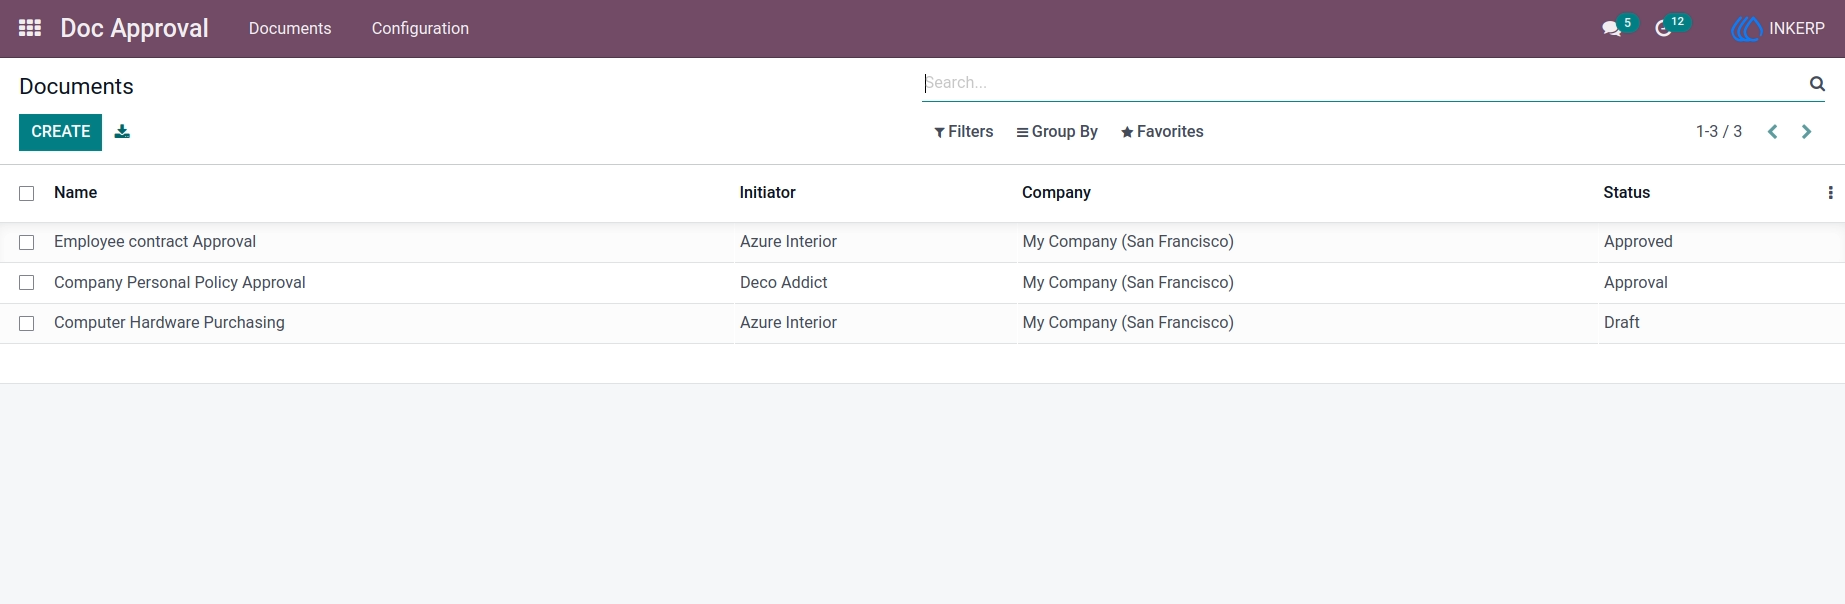This screenshot has width=1845, height=604.
Task: Open the activities clock icon
Action: (1664, 29)
